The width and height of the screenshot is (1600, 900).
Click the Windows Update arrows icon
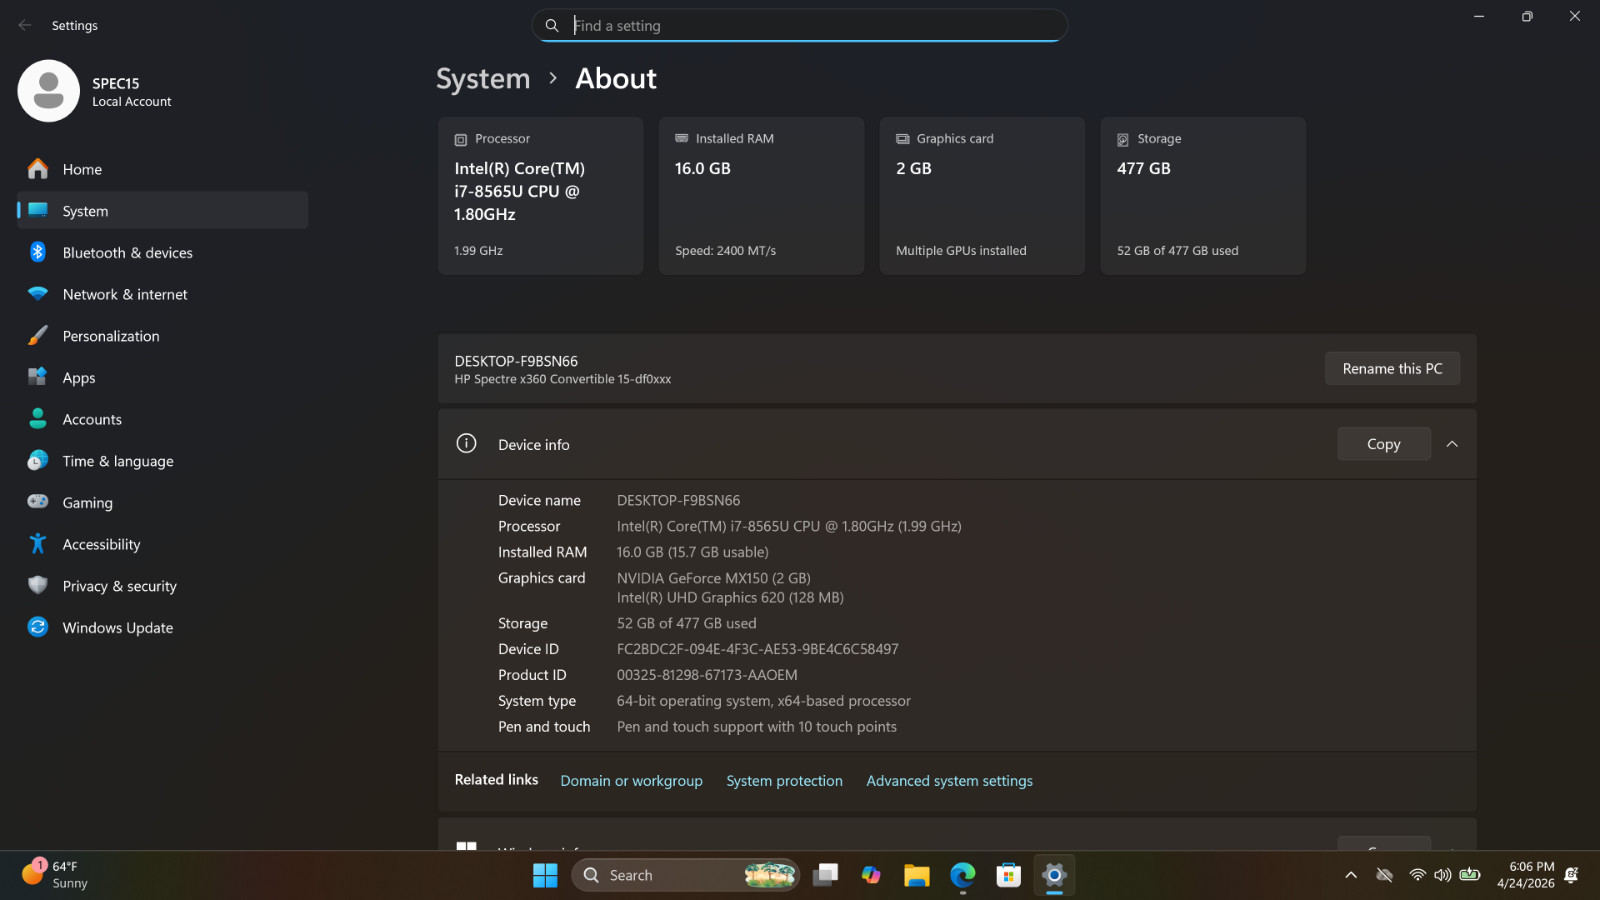38,627
